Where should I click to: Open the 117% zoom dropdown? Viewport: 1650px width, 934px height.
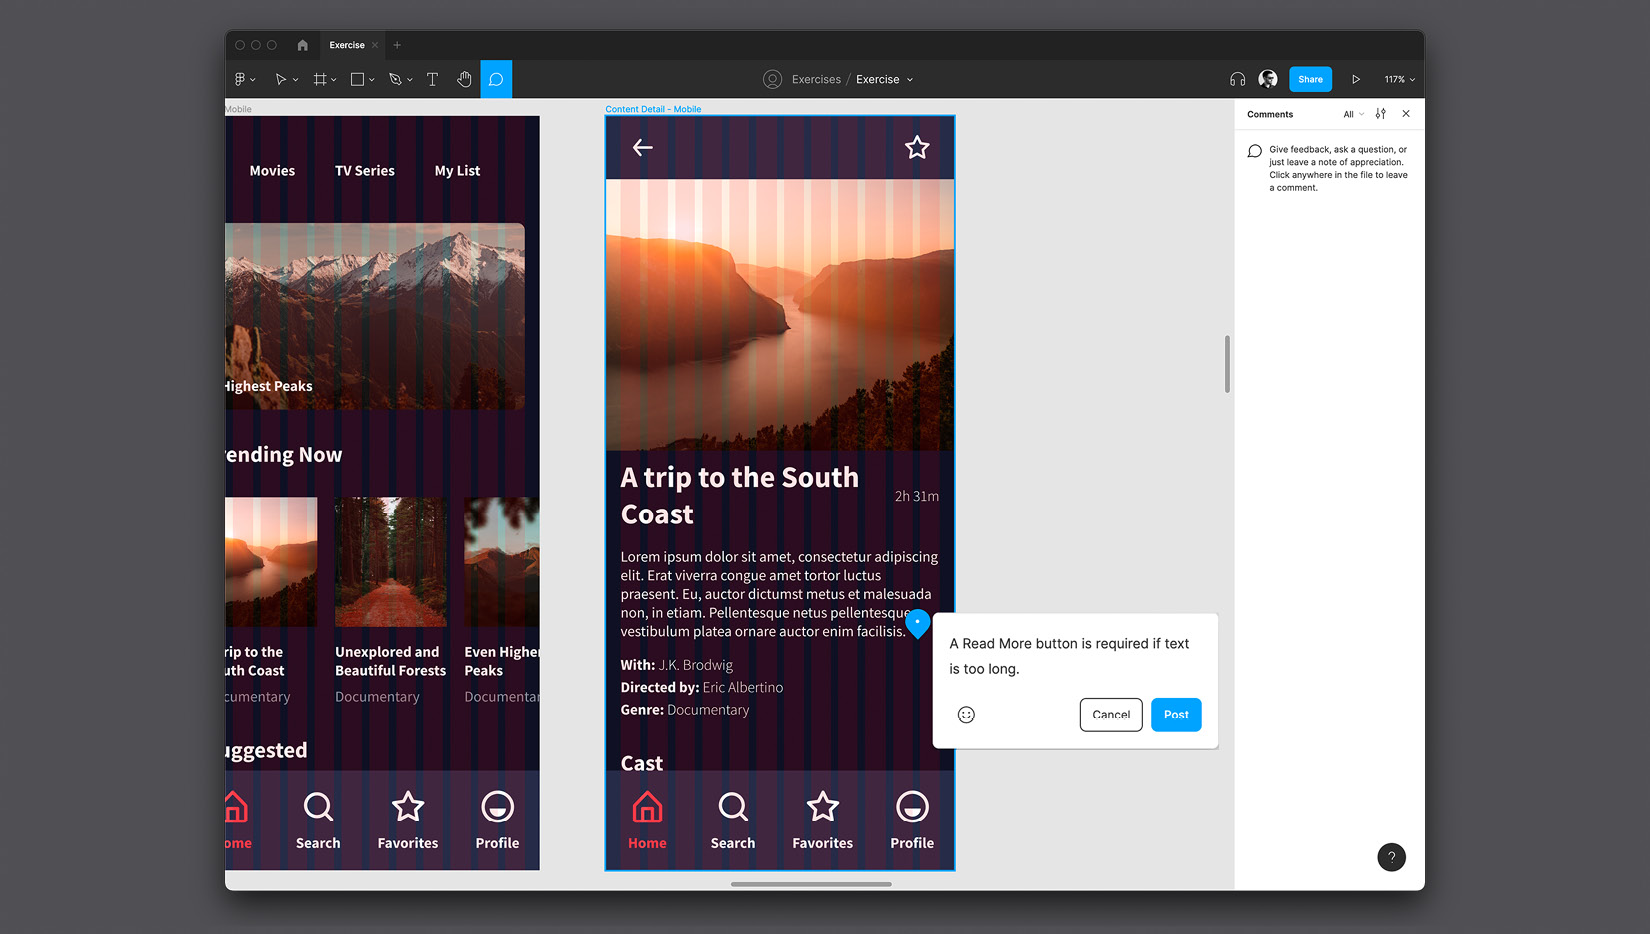click(x=1399, y=79)
